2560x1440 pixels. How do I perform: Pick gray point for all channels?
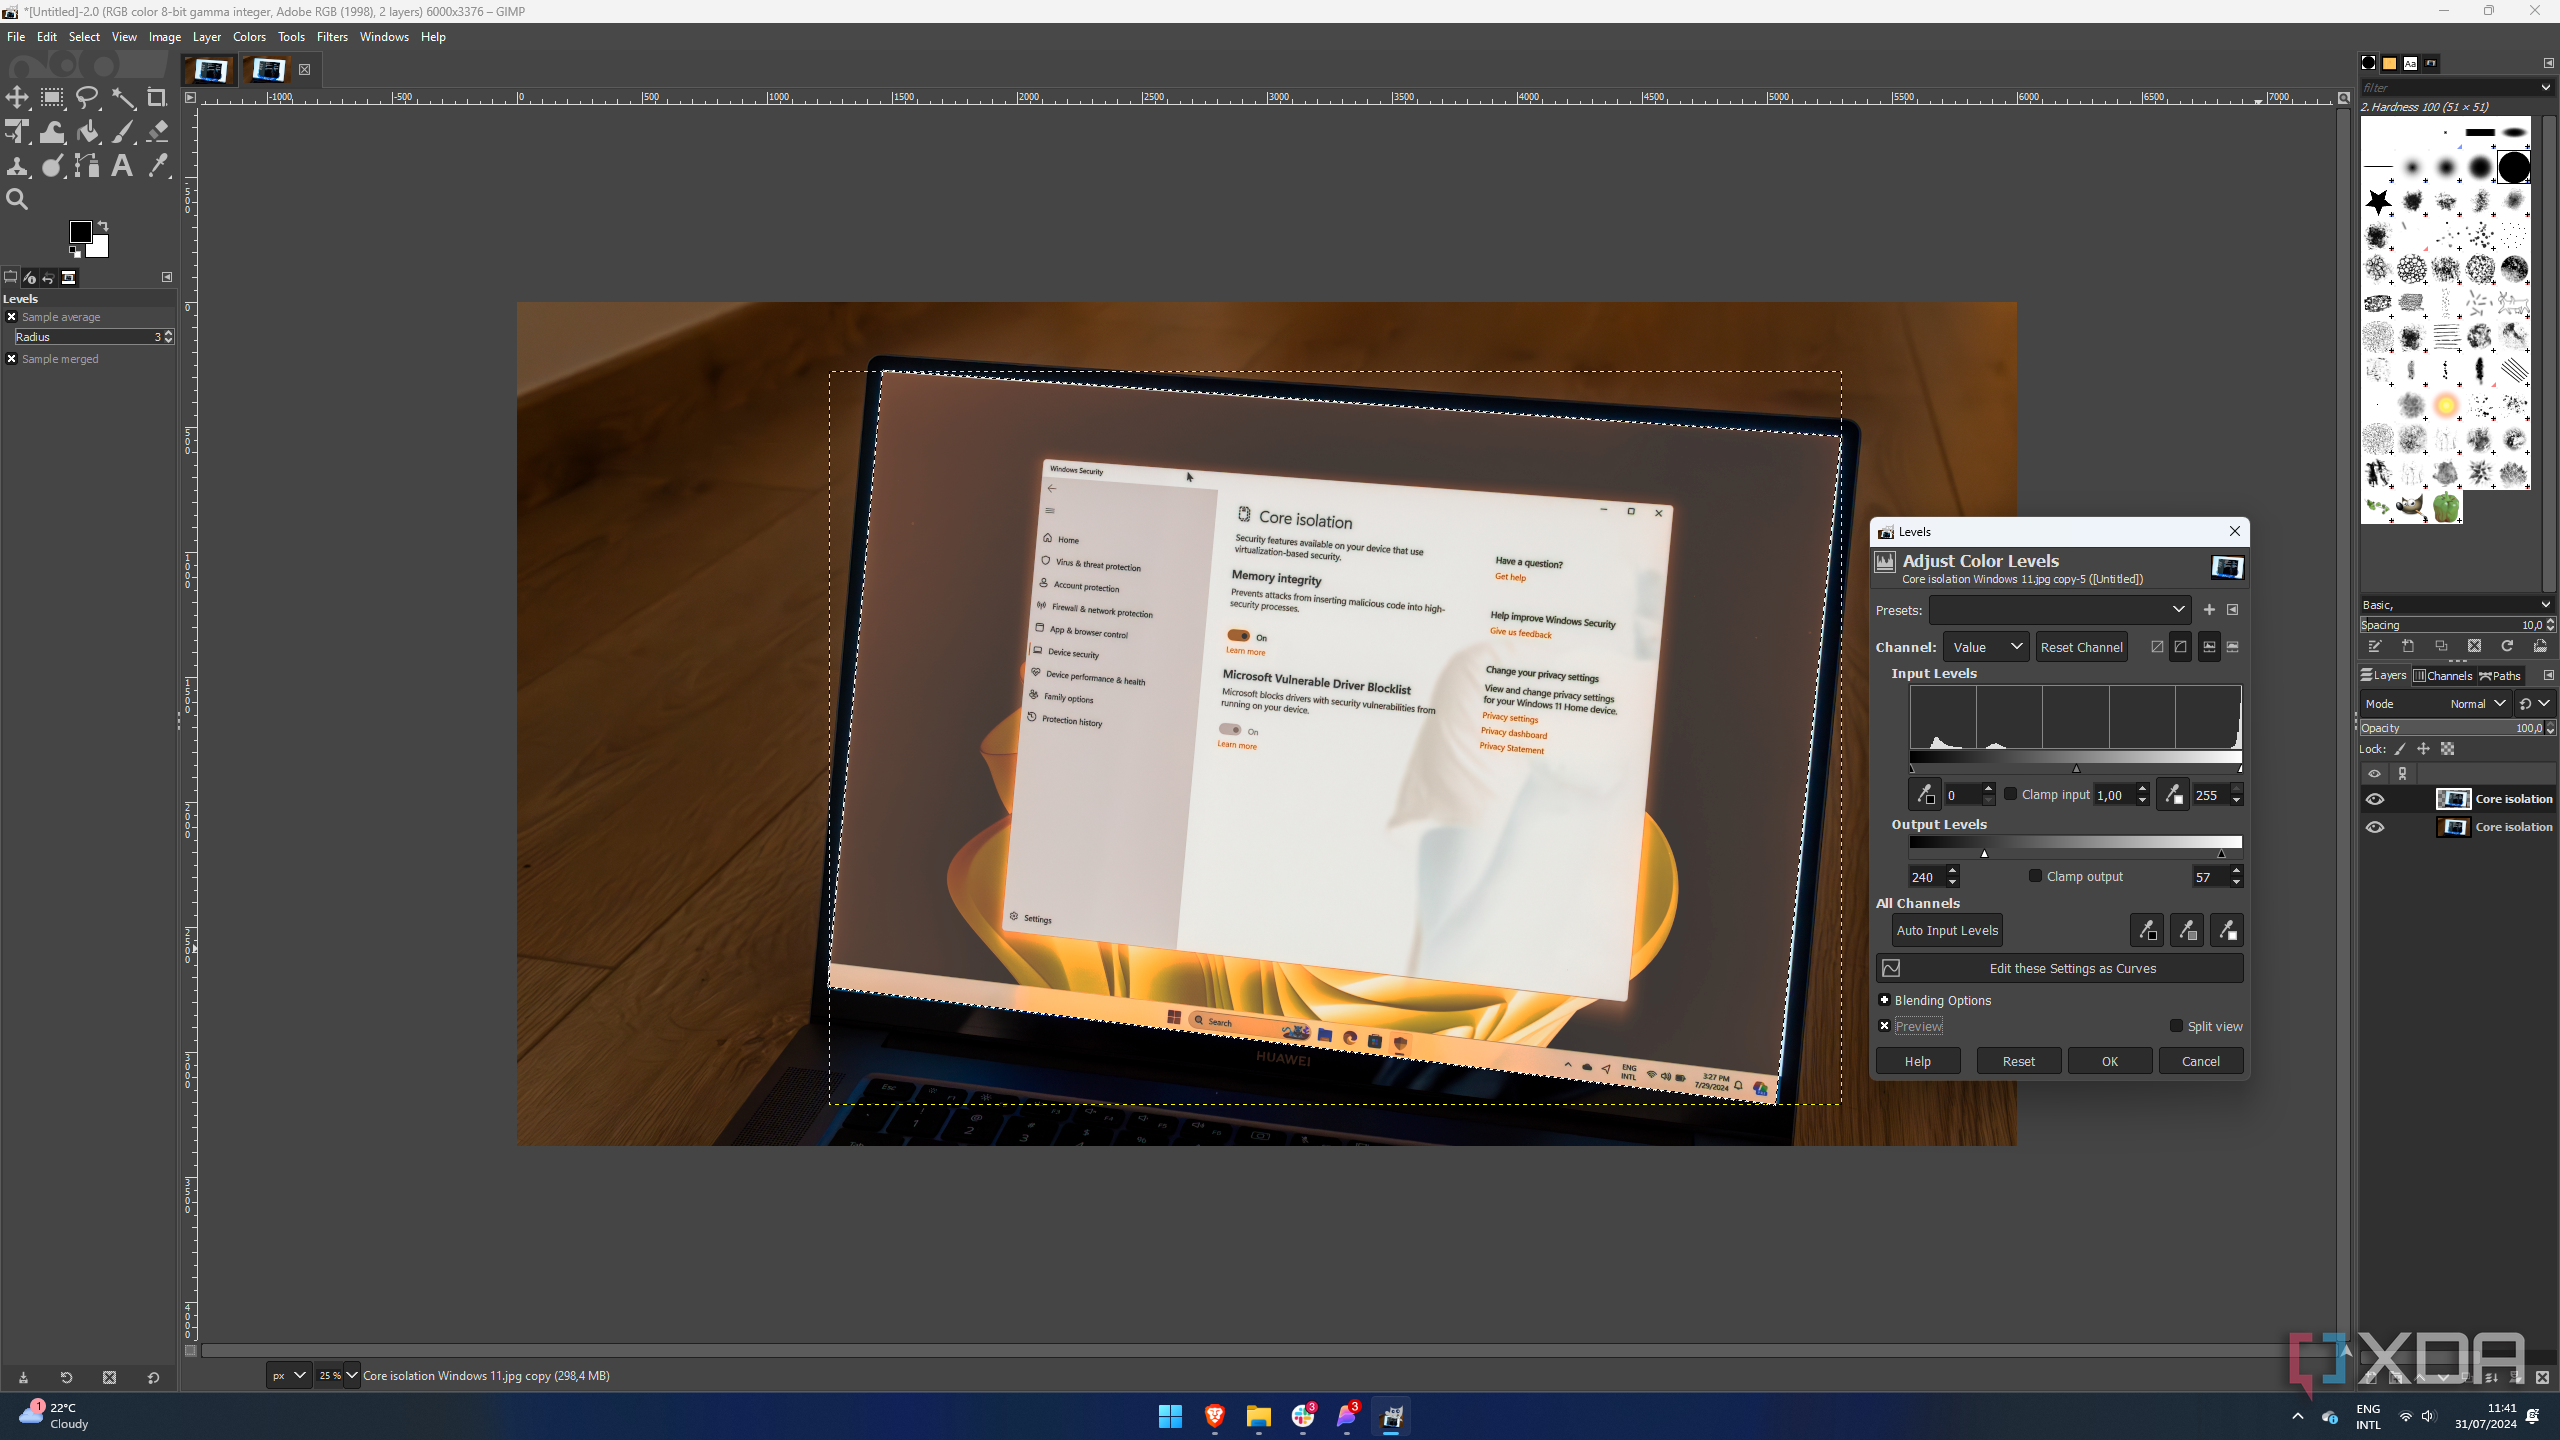click(x=2187, y=931)
